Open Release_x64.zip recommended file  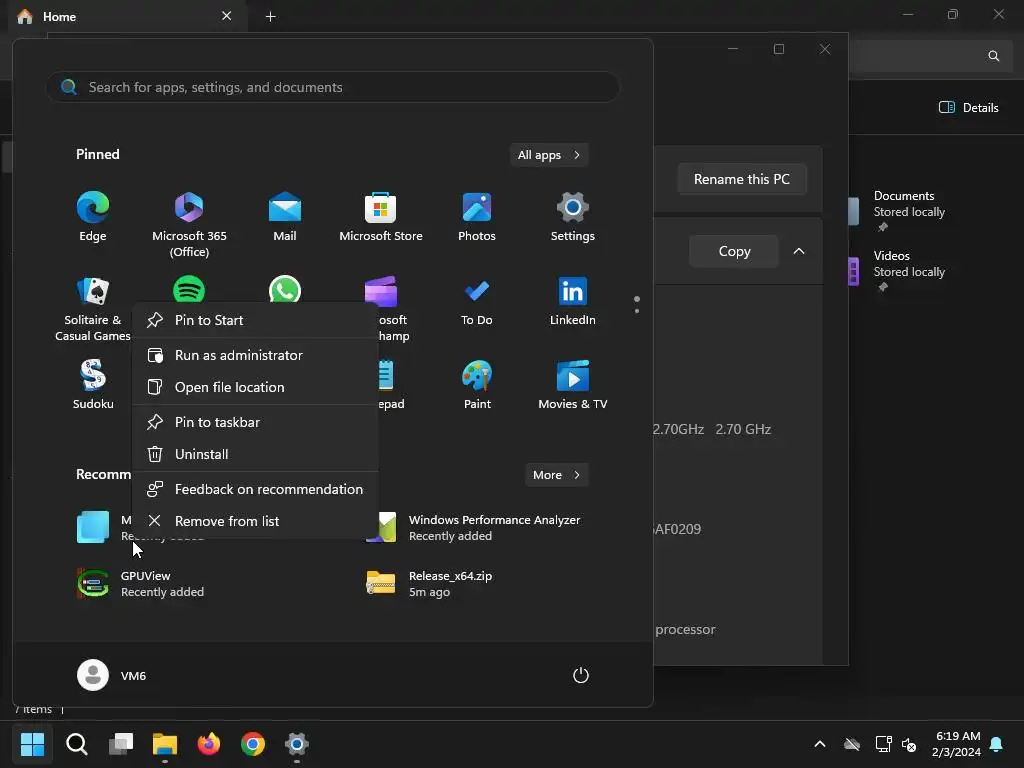(431, 583)
